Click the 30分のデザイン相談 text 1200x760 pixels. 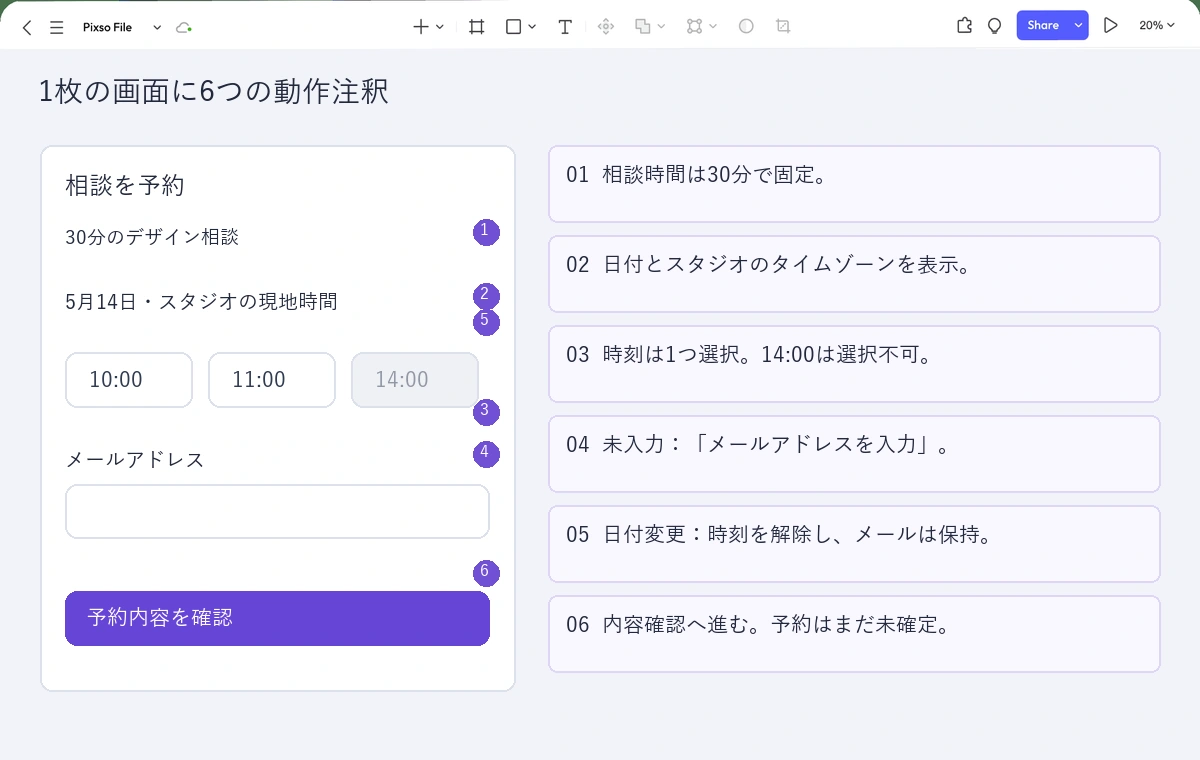click(x=152, y=237)
